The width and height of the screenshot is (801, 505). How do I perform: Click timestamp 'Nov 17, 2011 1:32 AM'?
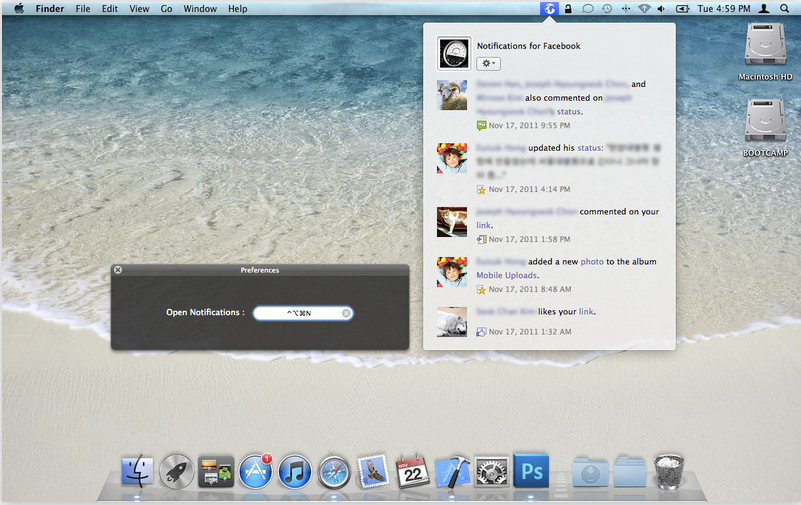coord(530,332)
